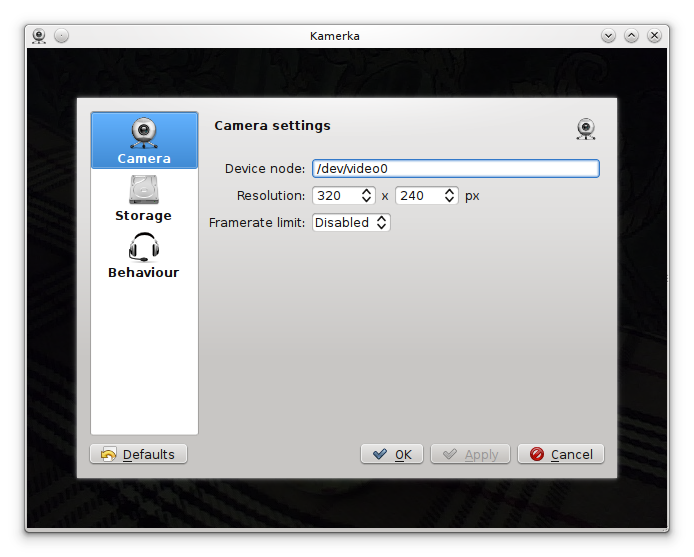Screen dimensions: 694x557
Task: Open the Kamerka titlebar window menu icon
Action: [39, 36]
